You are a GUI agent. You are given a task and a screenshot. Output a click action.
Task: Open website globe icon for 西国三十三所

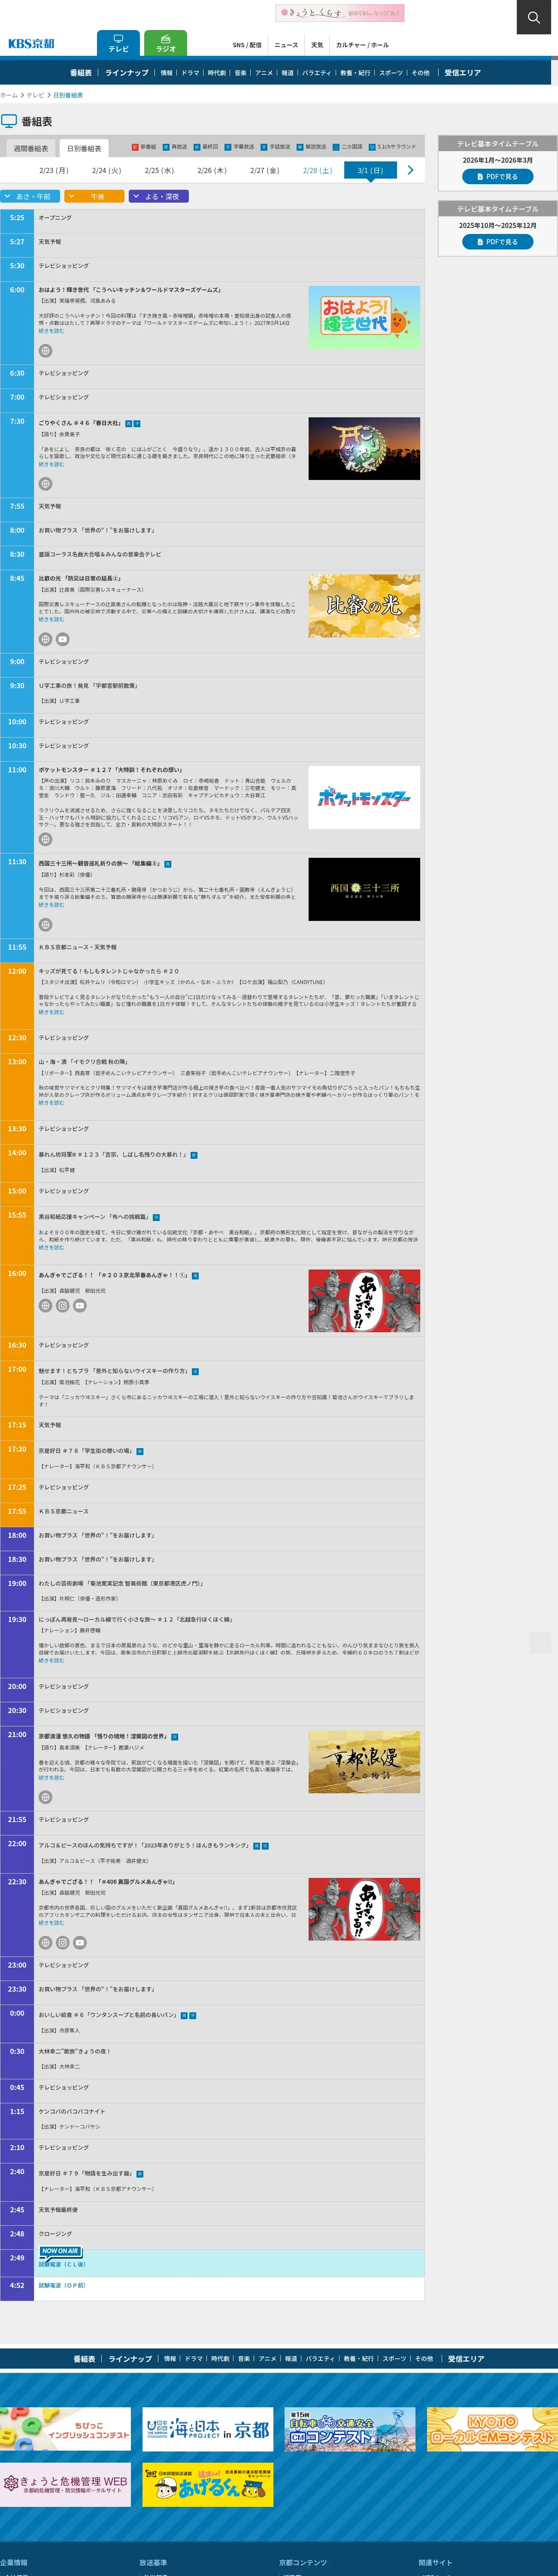coord(45,925)
